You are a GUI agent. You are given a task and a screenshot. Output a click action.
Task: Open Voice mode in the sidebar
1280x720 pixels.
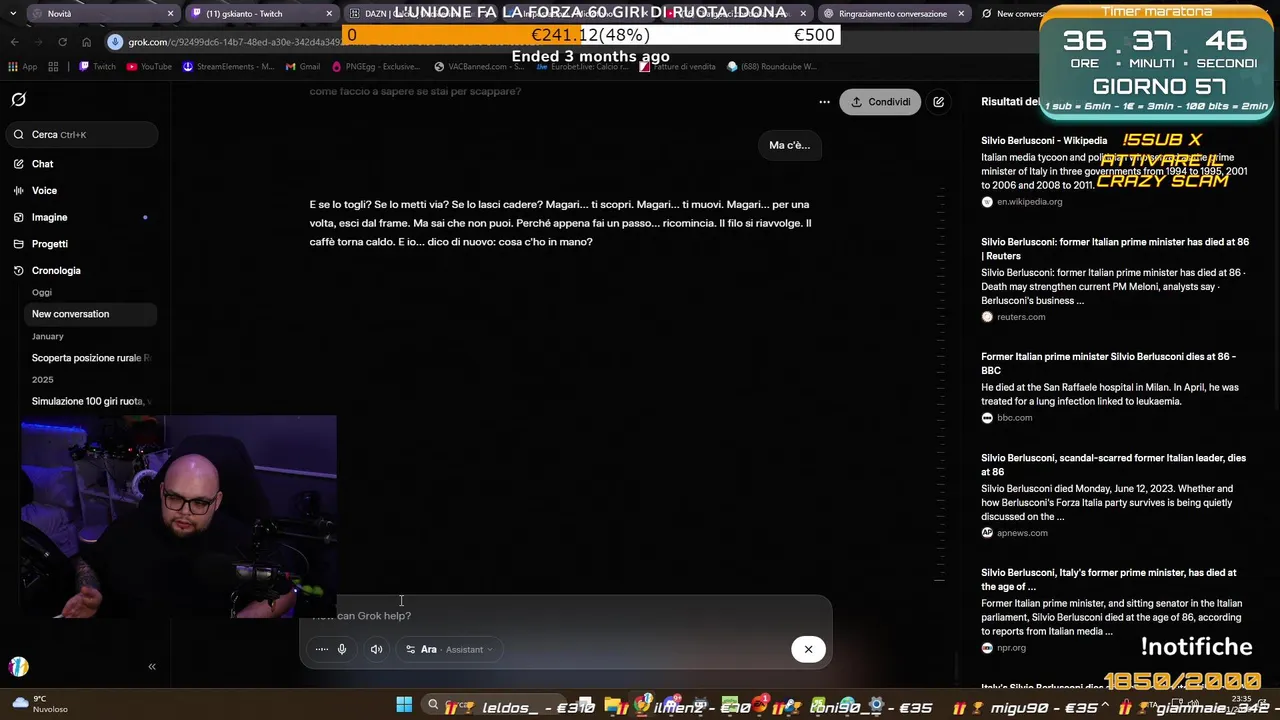pyautogui.click(x=44, y=190)
